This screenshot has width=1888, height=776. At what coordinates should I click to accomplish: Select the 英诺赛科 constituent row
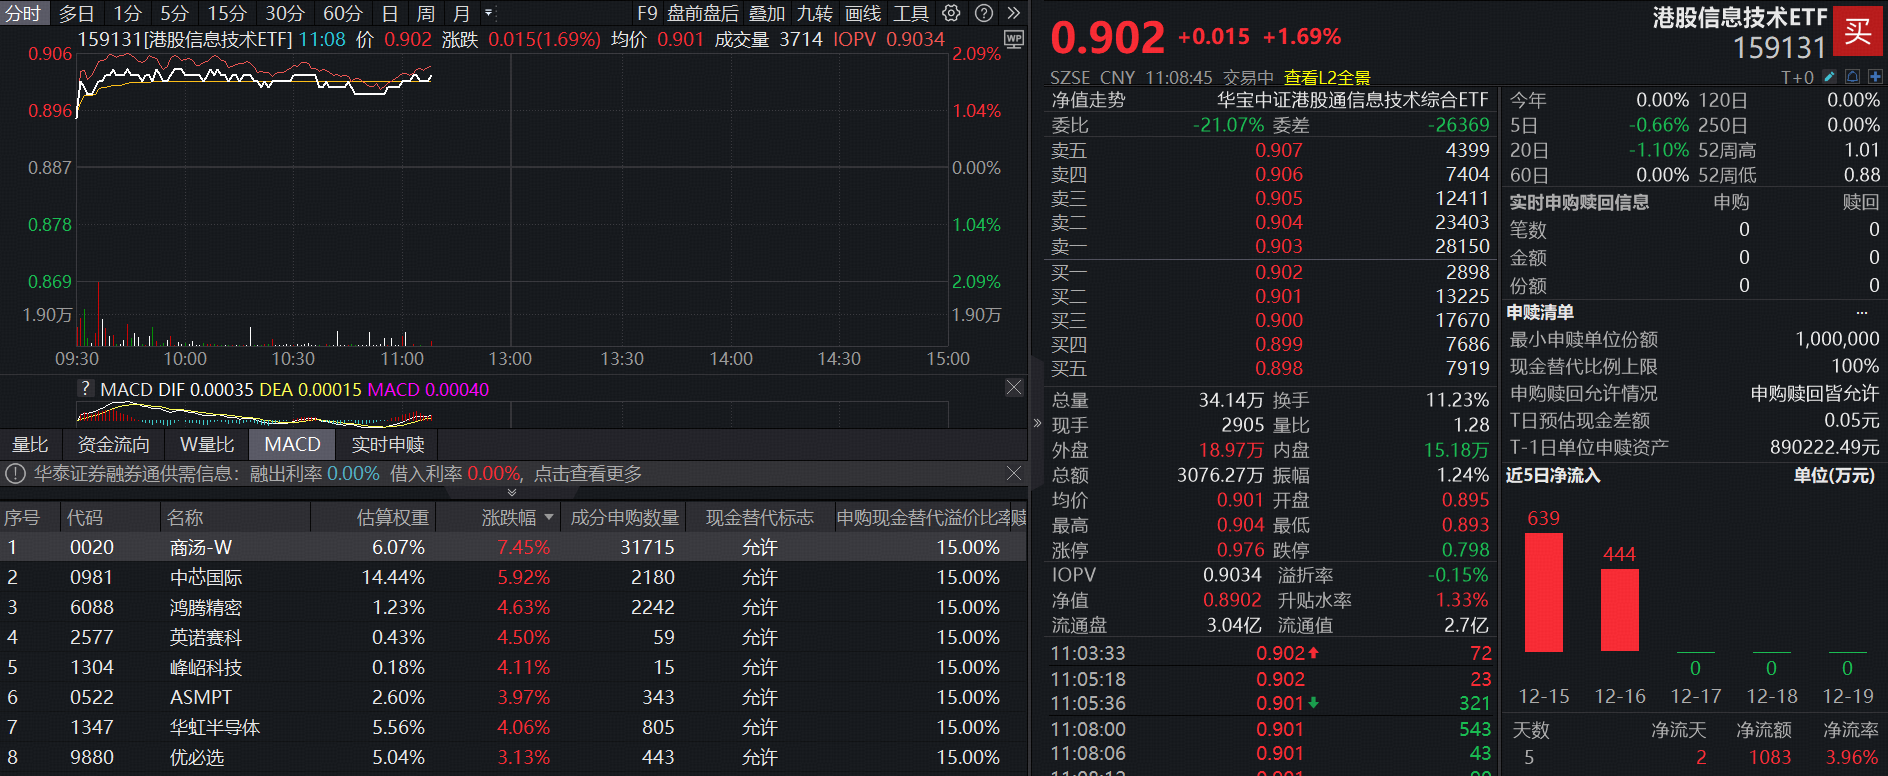(x=513, y=637)
